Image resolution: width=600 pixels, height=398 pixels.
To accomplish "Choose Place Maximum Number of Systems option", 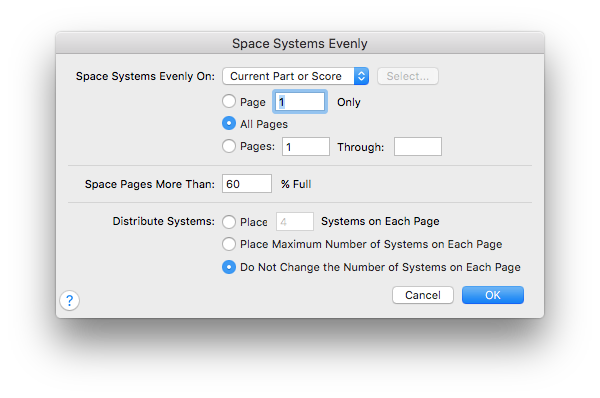I will (229, 244).
